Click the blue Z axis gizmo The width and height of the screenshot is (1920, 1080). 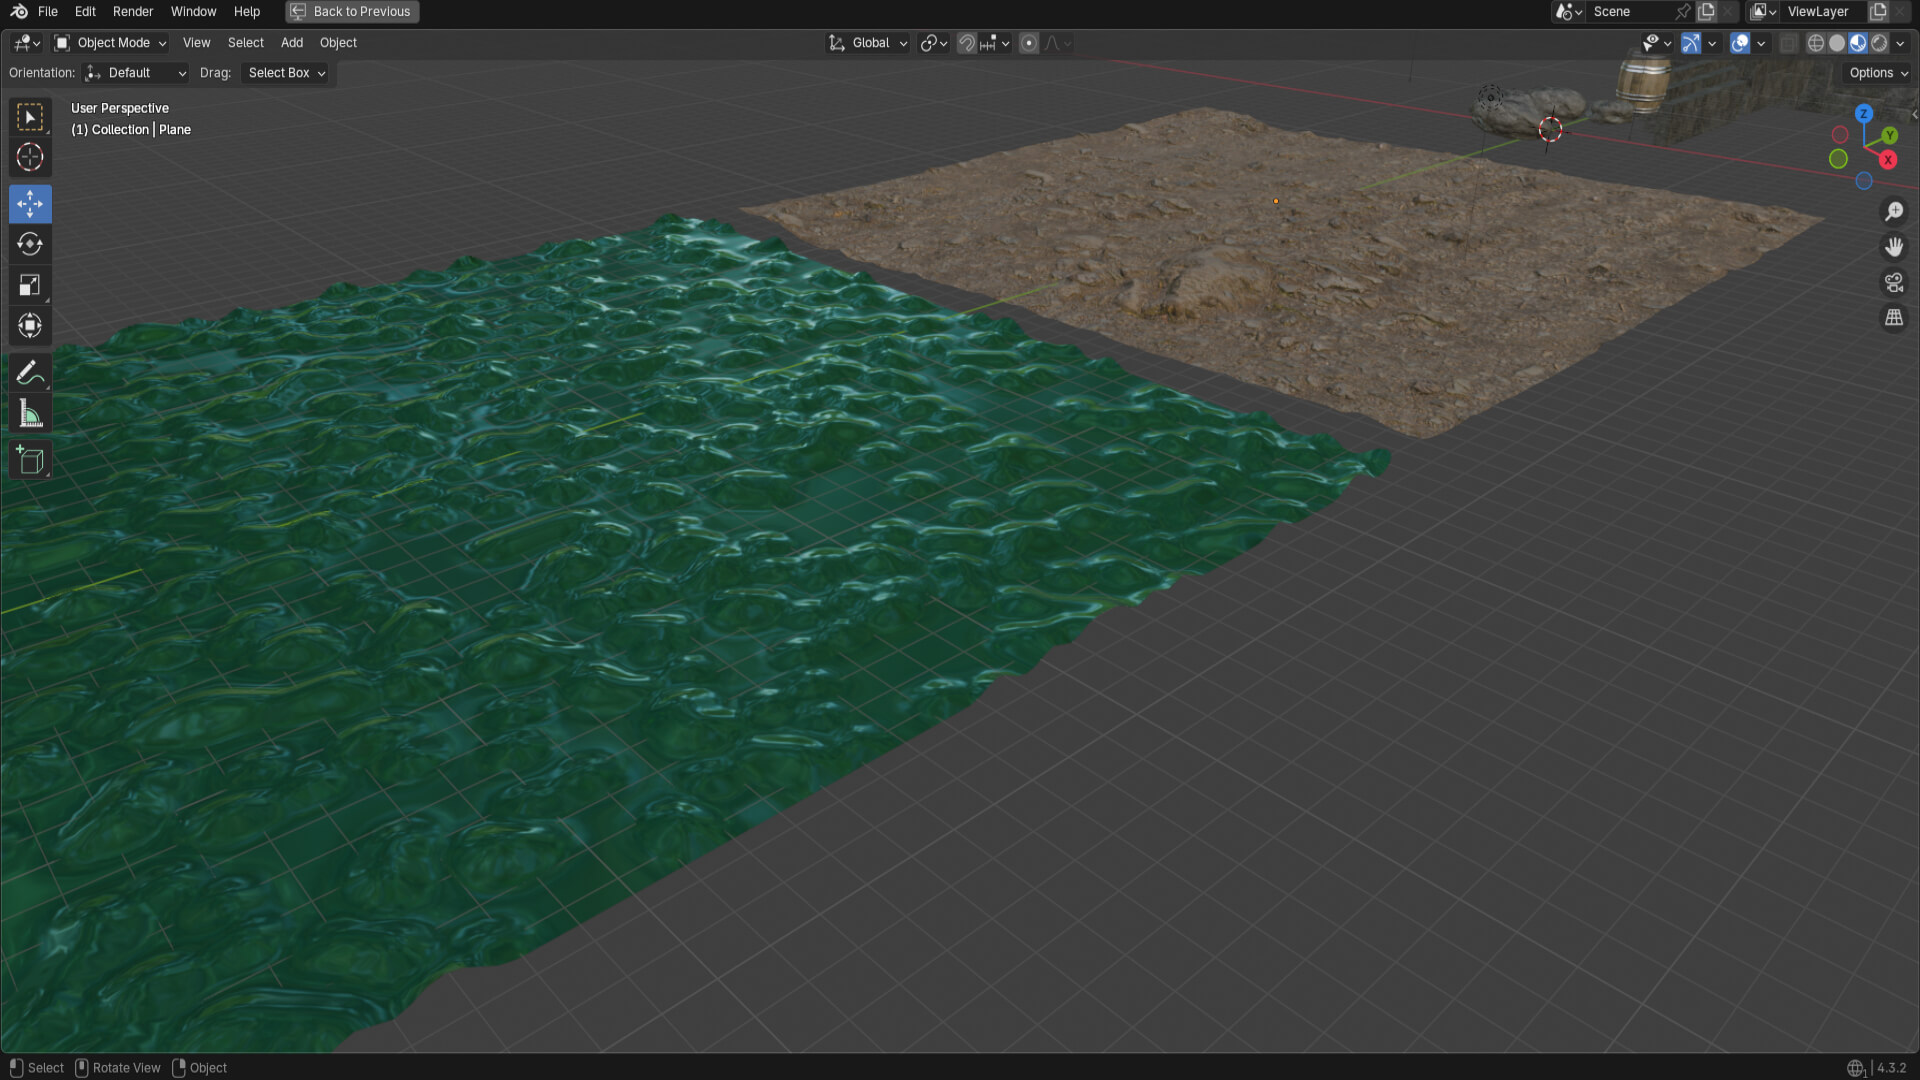pos(1864,114)
